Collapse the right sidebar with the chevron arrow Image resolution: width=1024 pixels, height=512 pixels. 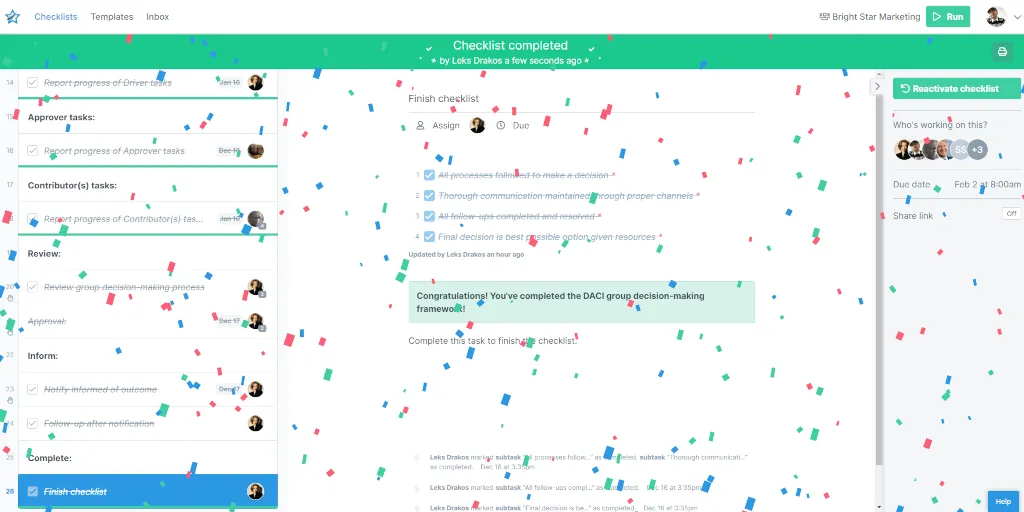(877, 86)
